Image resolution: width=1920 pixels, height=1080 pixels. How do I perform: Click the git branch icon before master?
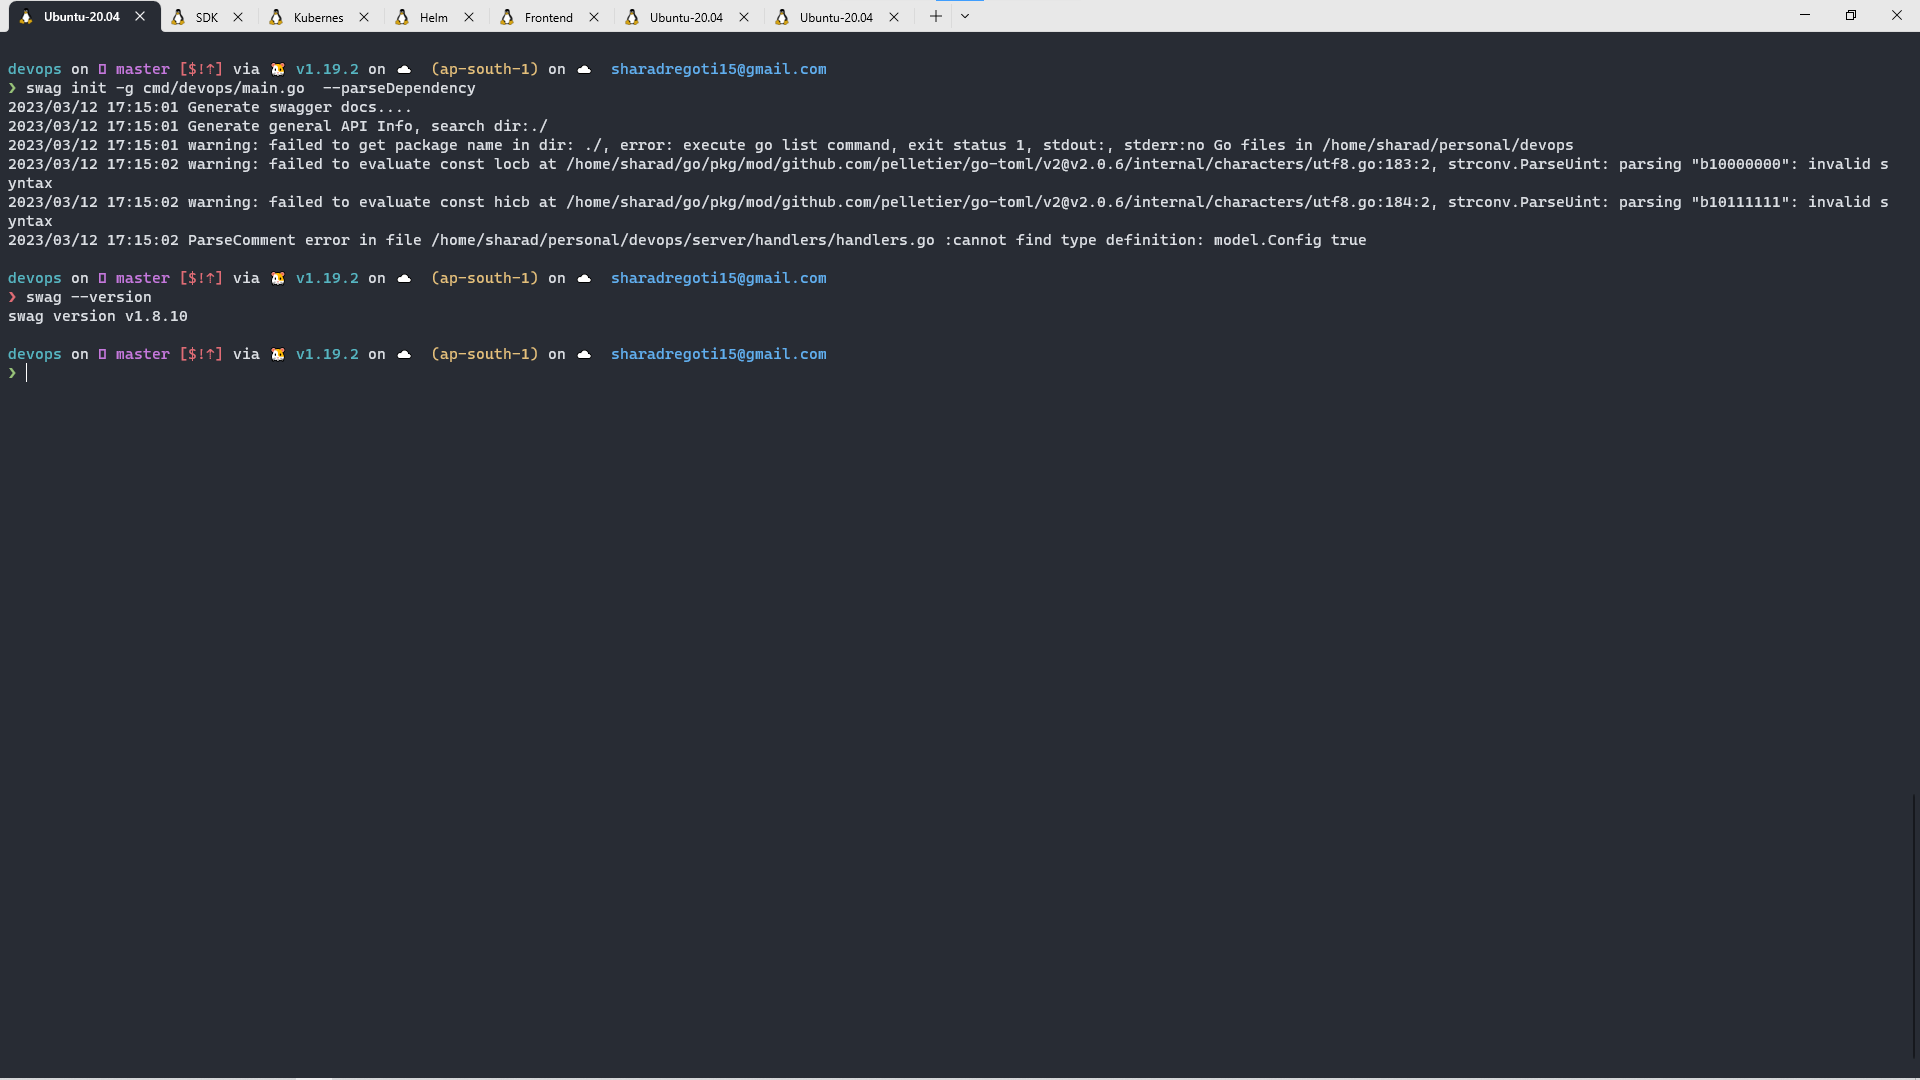(102, 69)
